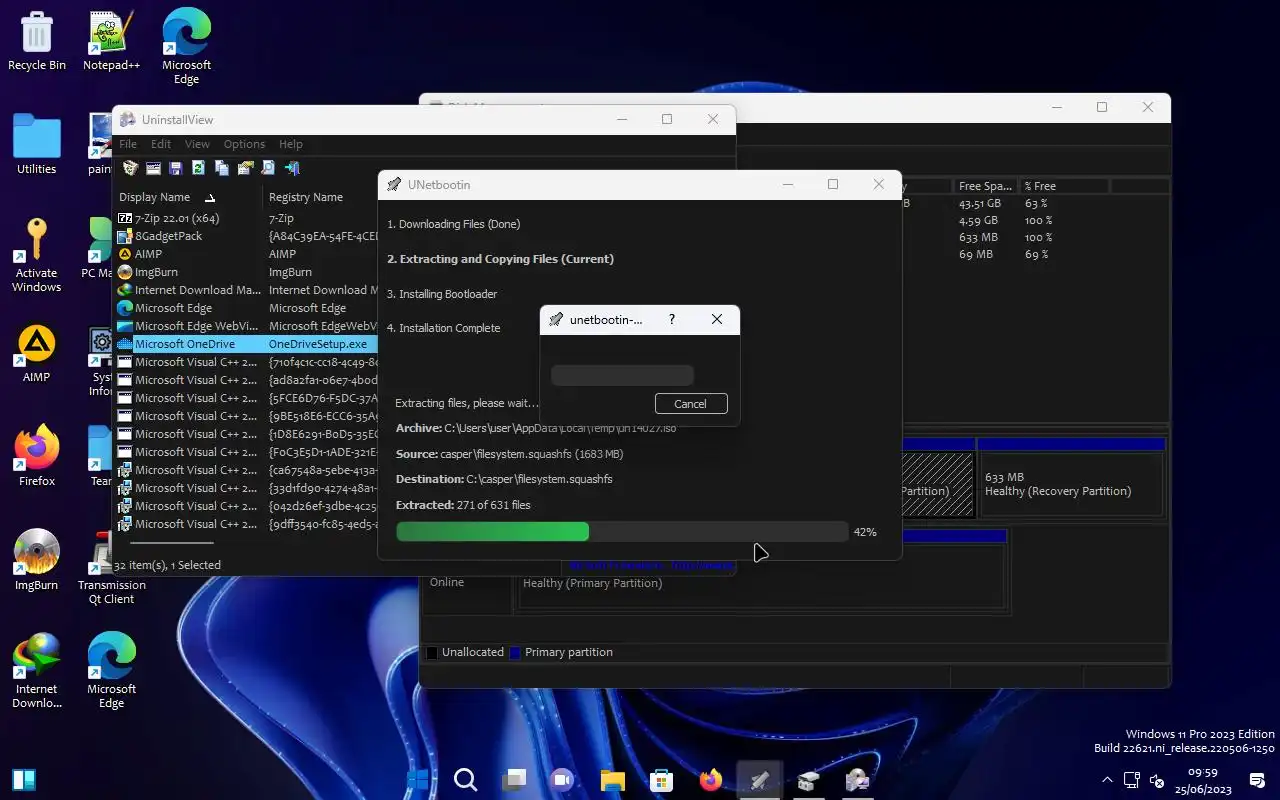The height and width of the screenshot is (800, 1280).
Task: Select 7-Zip 22.01 (x64) row
Action: pyautogui.click(x=246, y=218)
